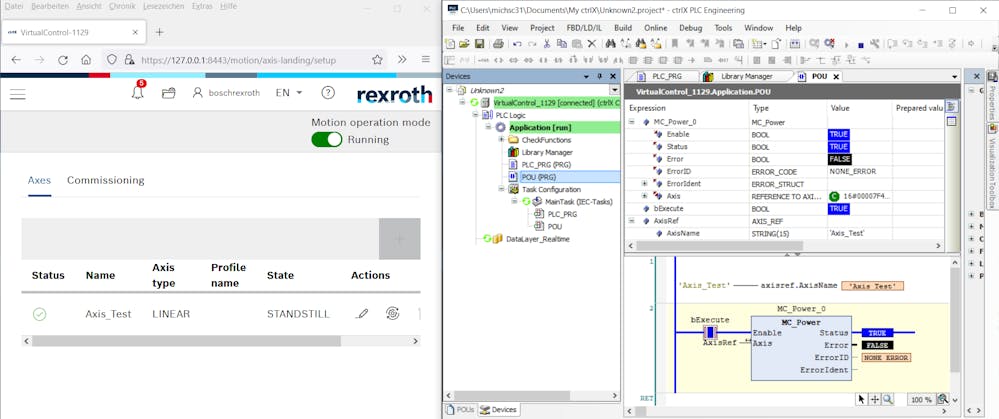
Task: Click the add axis plus button
Action: 399,239
